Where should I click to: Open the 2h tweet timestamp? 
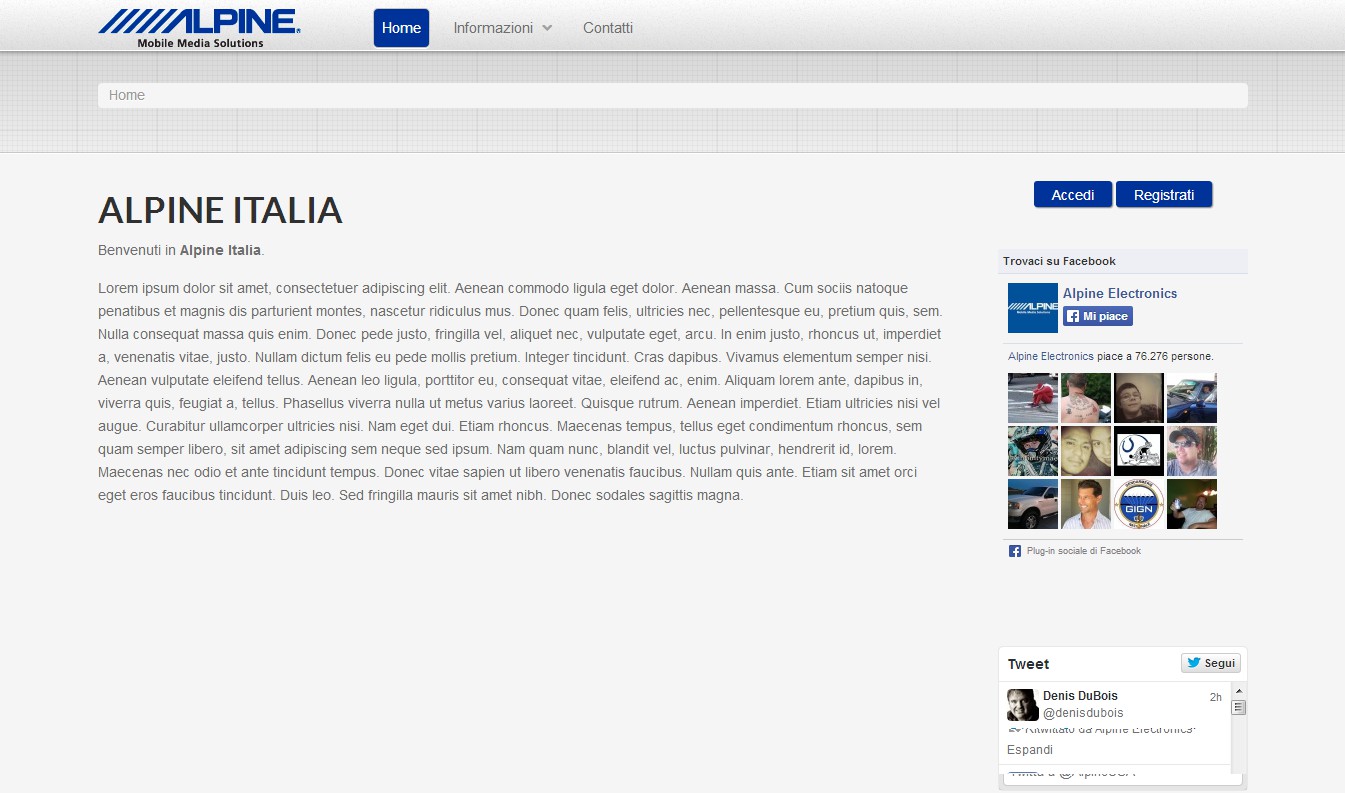tap(1216, 697)
